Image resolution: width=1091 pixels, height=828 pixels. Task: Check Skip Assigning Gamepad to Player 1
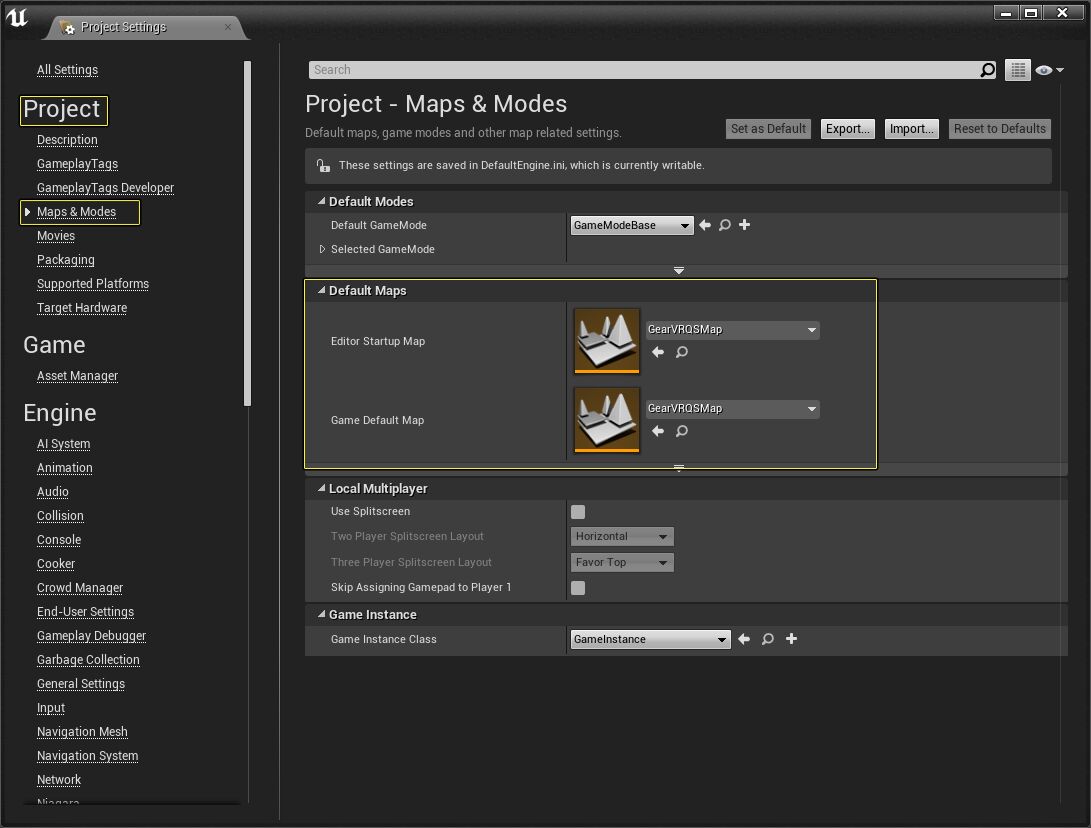click(x=577, y=588)
